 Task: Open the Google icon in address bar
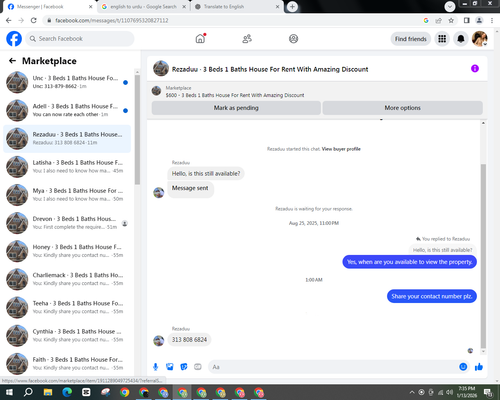pos(426,21)
